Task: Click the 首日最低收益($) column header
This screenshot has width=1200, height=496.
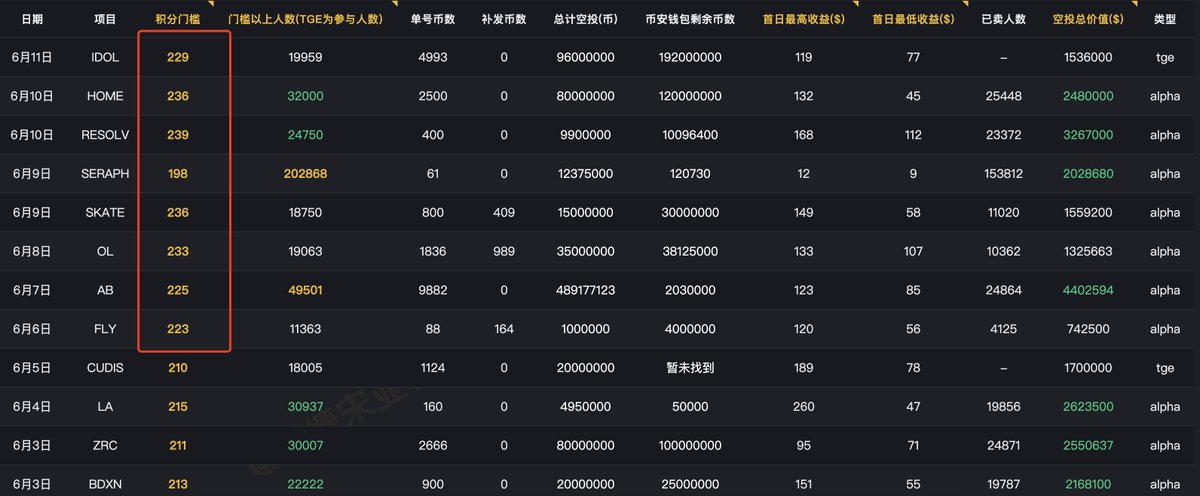Action: pos(913,19)
